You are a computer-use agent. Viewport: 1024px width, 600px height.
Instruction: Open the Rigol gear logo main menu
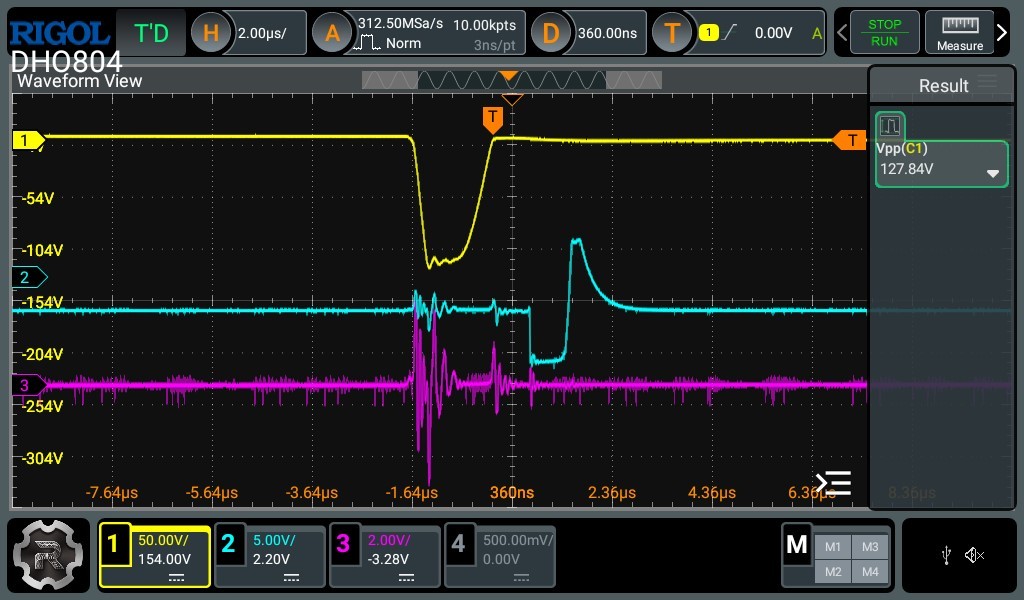pyautogui.click(x=48, y=555)
